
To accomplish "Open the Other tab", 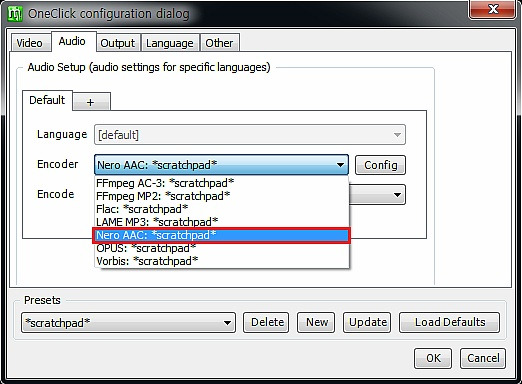I will [219, 43].
